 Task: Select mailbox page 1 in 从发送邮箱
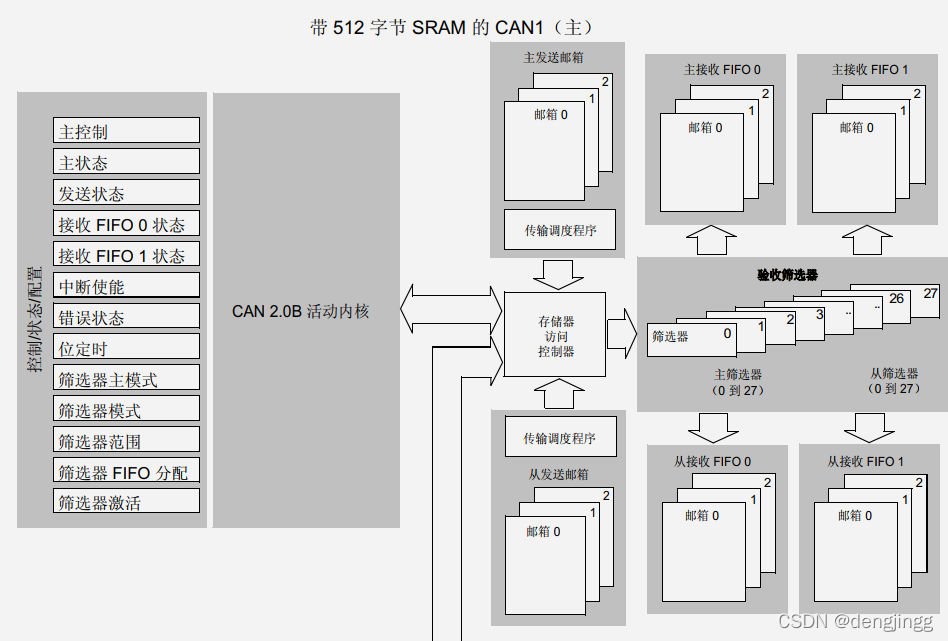click(x=593, y=513)
